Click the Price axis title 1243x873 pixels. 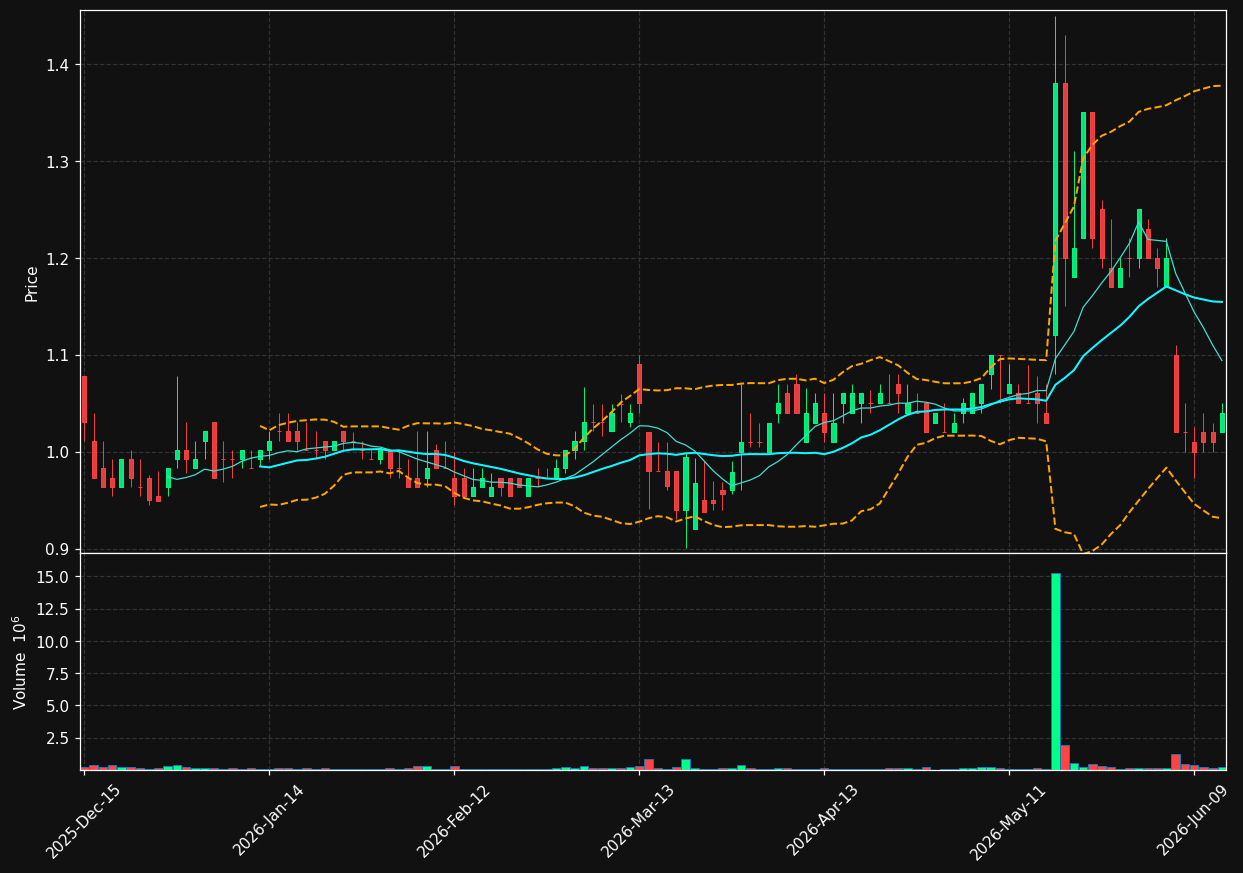point(32,283)
